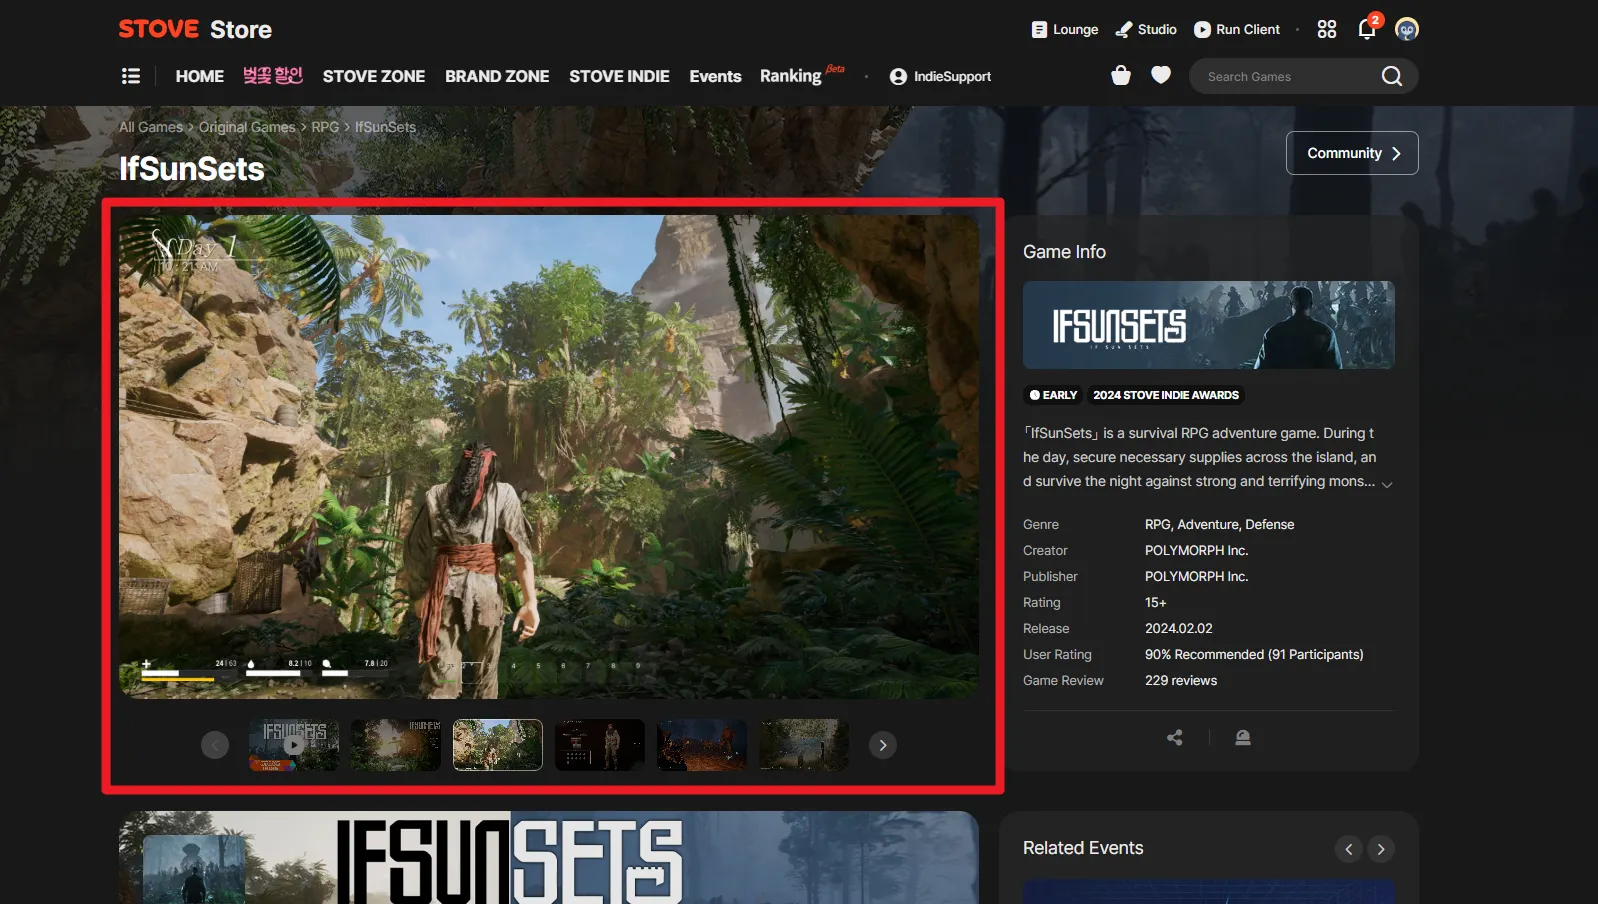Open the Community button
This screenshot has width=1598, height=904.
pyautogui.click(x=1352, y=153)
